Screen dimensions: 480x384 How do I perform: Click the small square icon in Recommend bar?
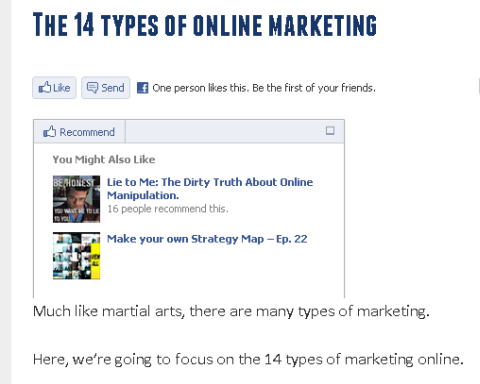(330, 130)
